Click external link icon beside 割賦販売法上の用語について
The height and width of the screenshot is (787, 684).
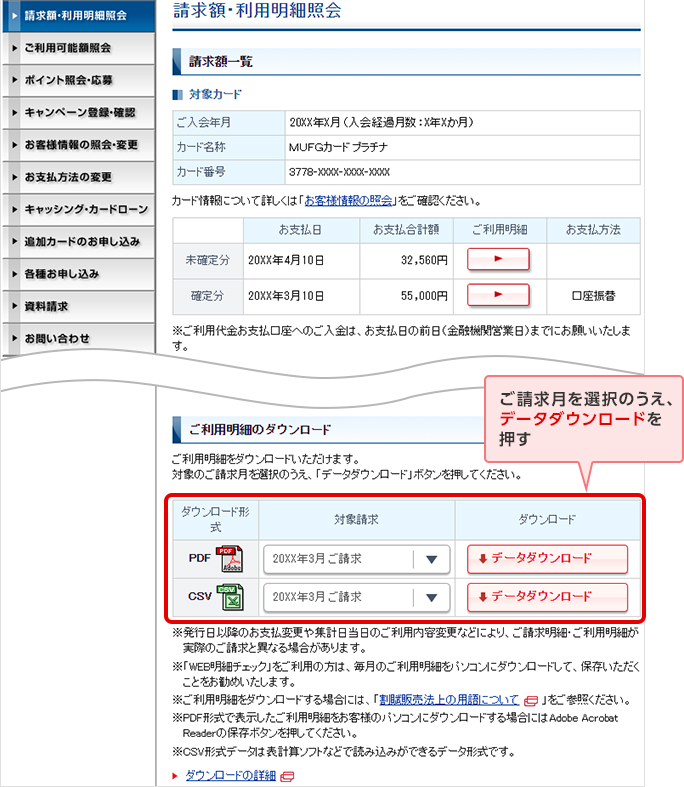530,699
